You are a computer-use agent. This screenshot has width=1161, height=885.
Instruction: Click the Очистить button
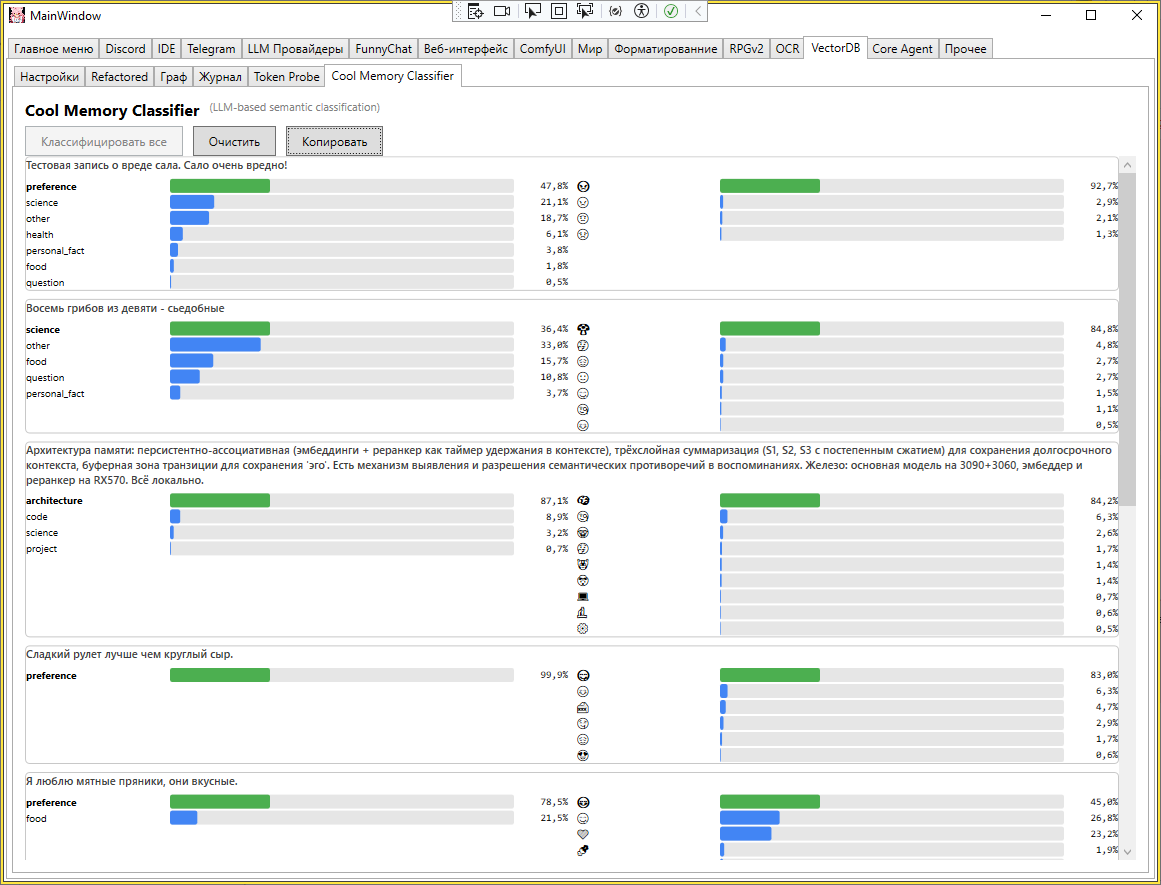tap(235, 141)
